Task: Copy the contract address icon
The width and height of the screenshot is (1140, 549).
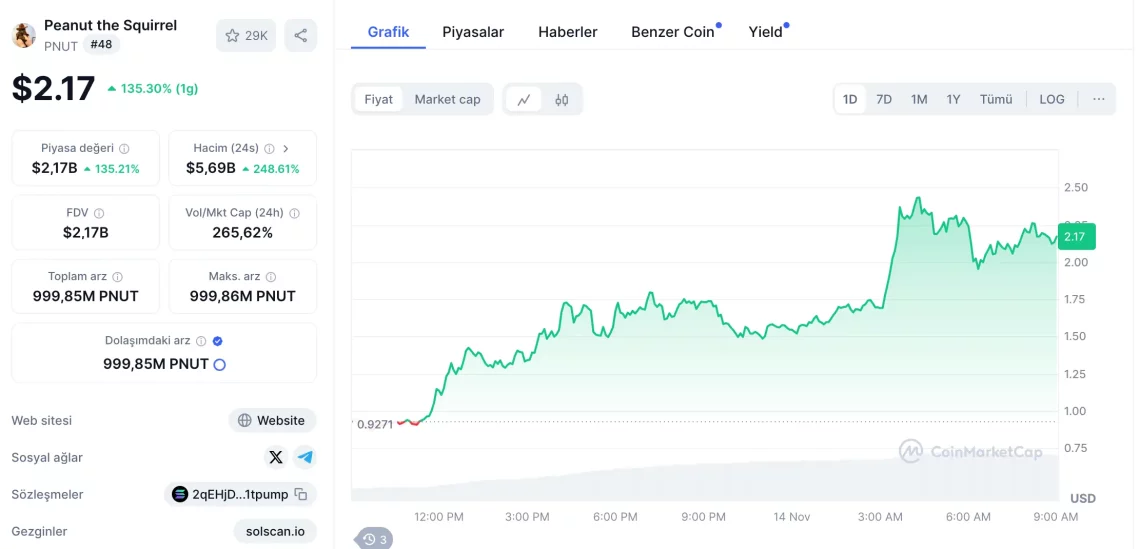Action: pyautogui.click(x=300, y=494)
